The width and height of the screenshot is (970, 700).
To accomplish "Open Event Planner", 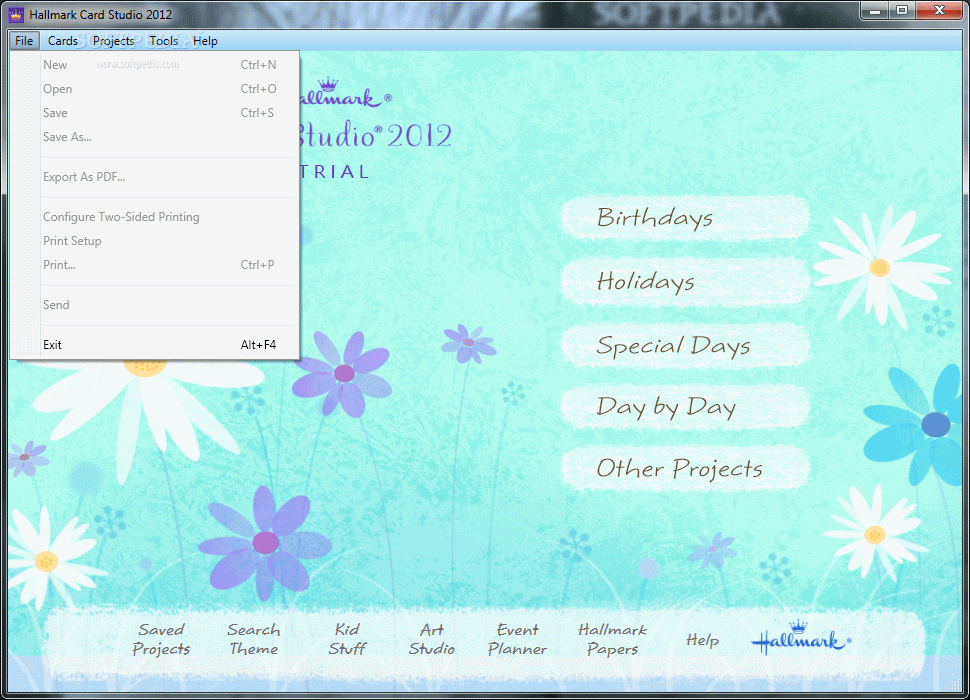I will (517, 639).
